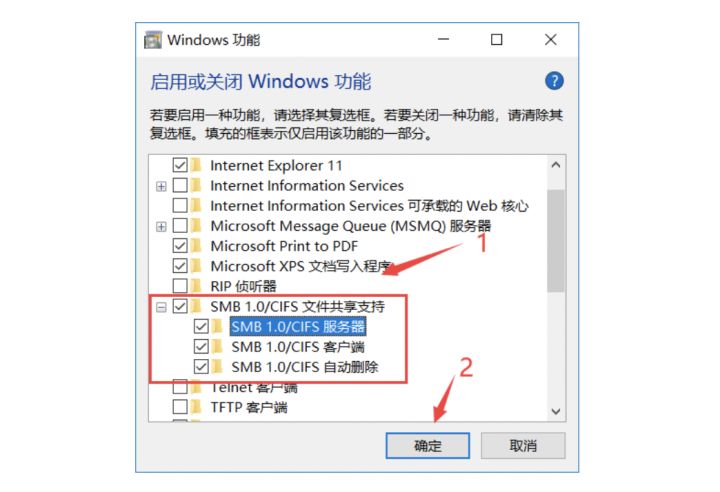
Task: Enable the RIP 侦听器 checkbox
Action: pyautogui.click(x=180, y=286)
